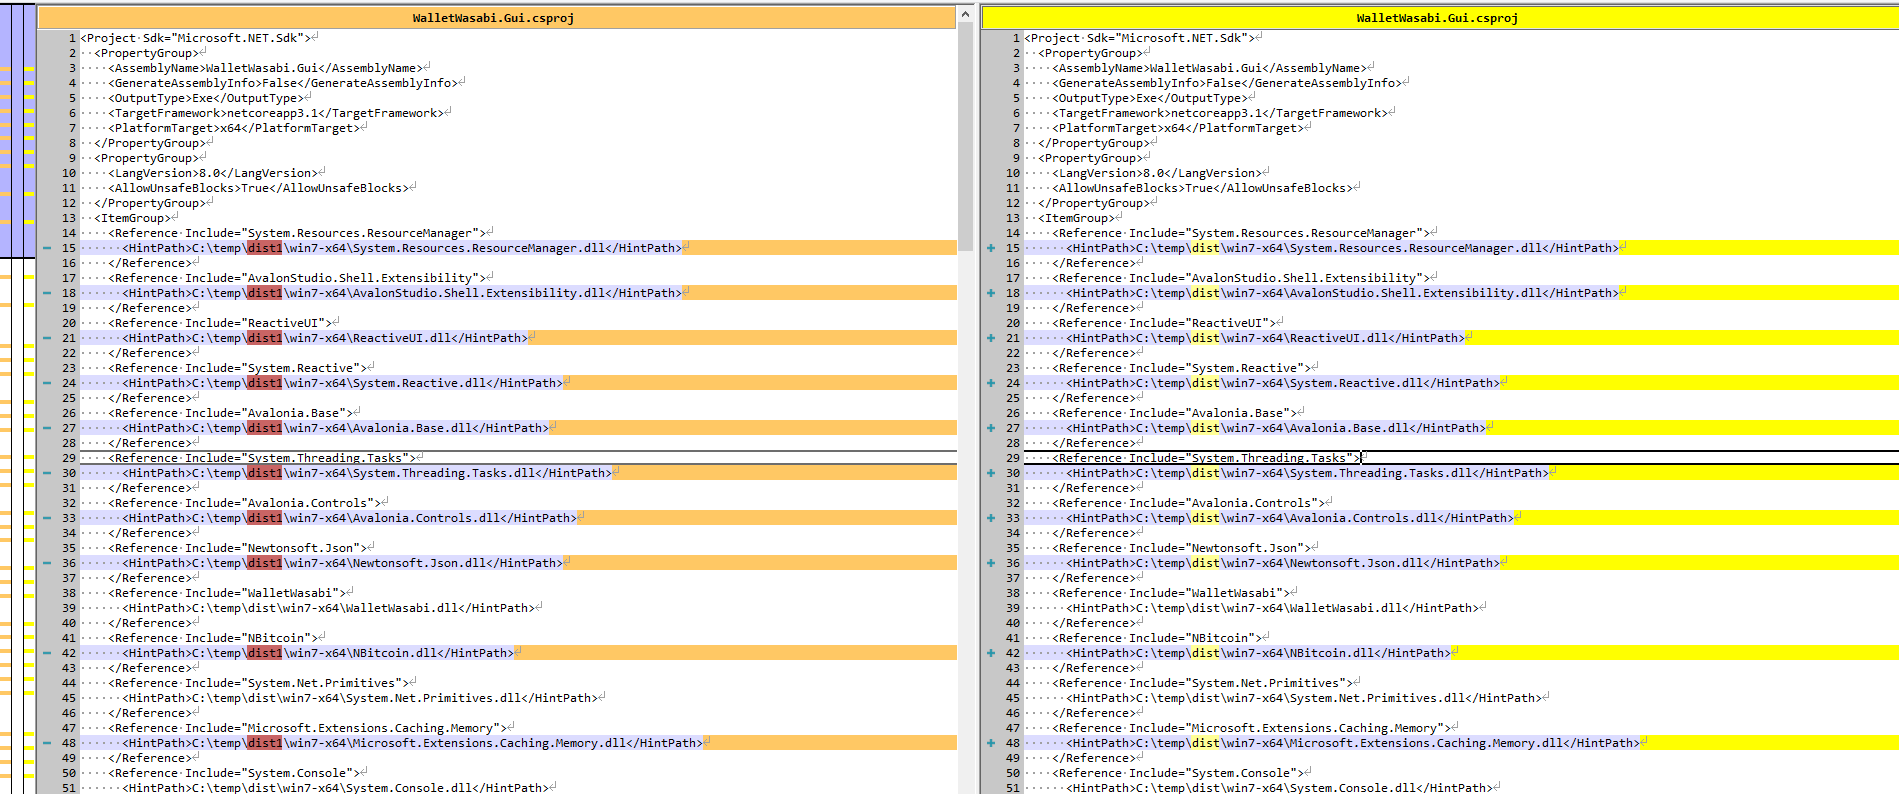Click the minus diff marker on left line 27

[47, 428]
